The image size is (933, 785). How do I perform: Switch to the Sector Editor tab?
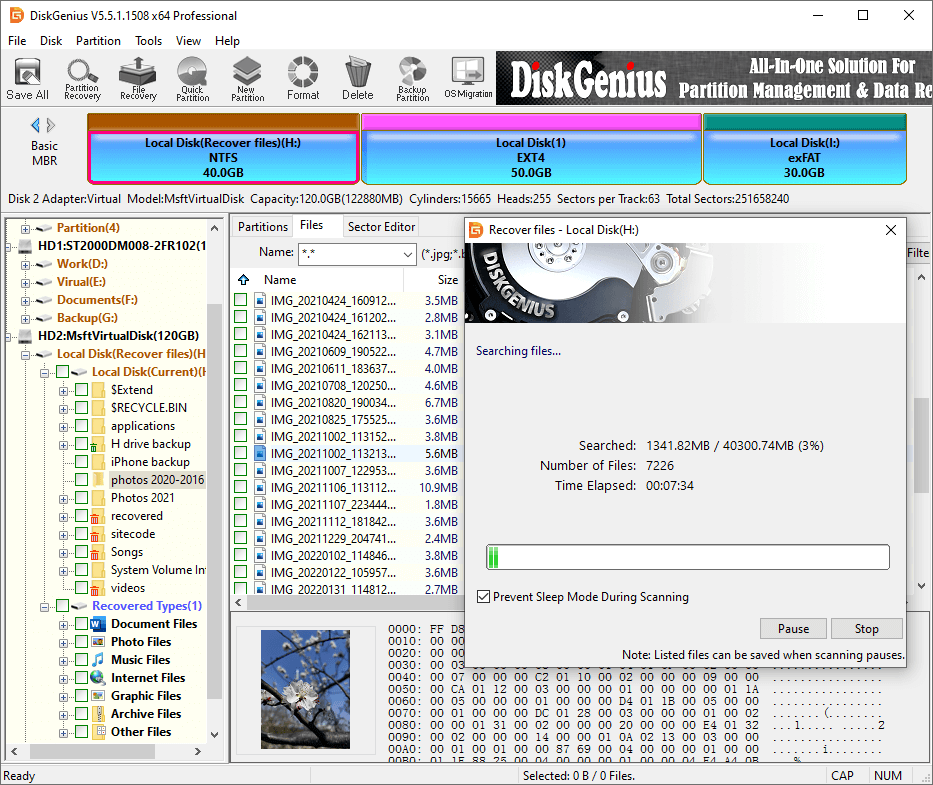tap(381, 227)
